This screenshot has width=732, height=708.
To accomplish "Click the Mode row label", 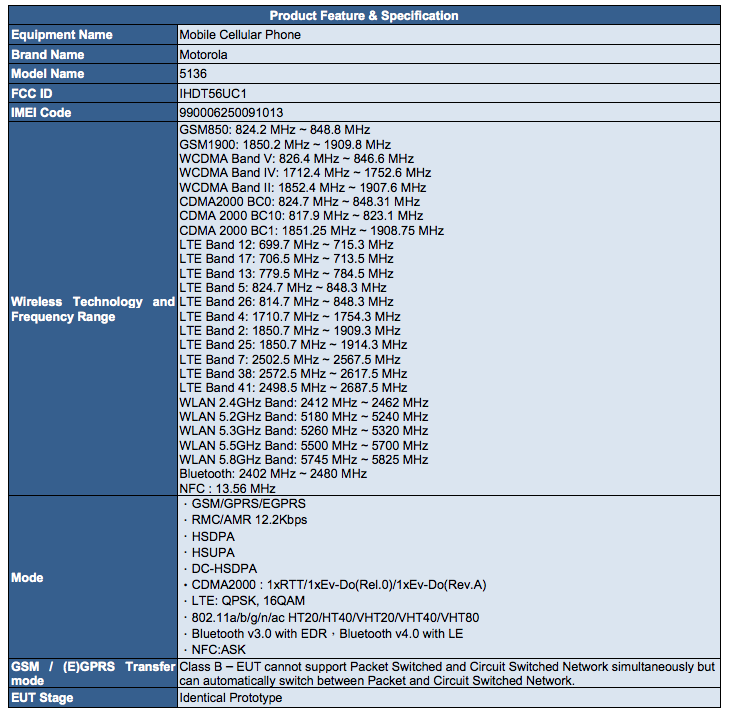I will (27, 577).
